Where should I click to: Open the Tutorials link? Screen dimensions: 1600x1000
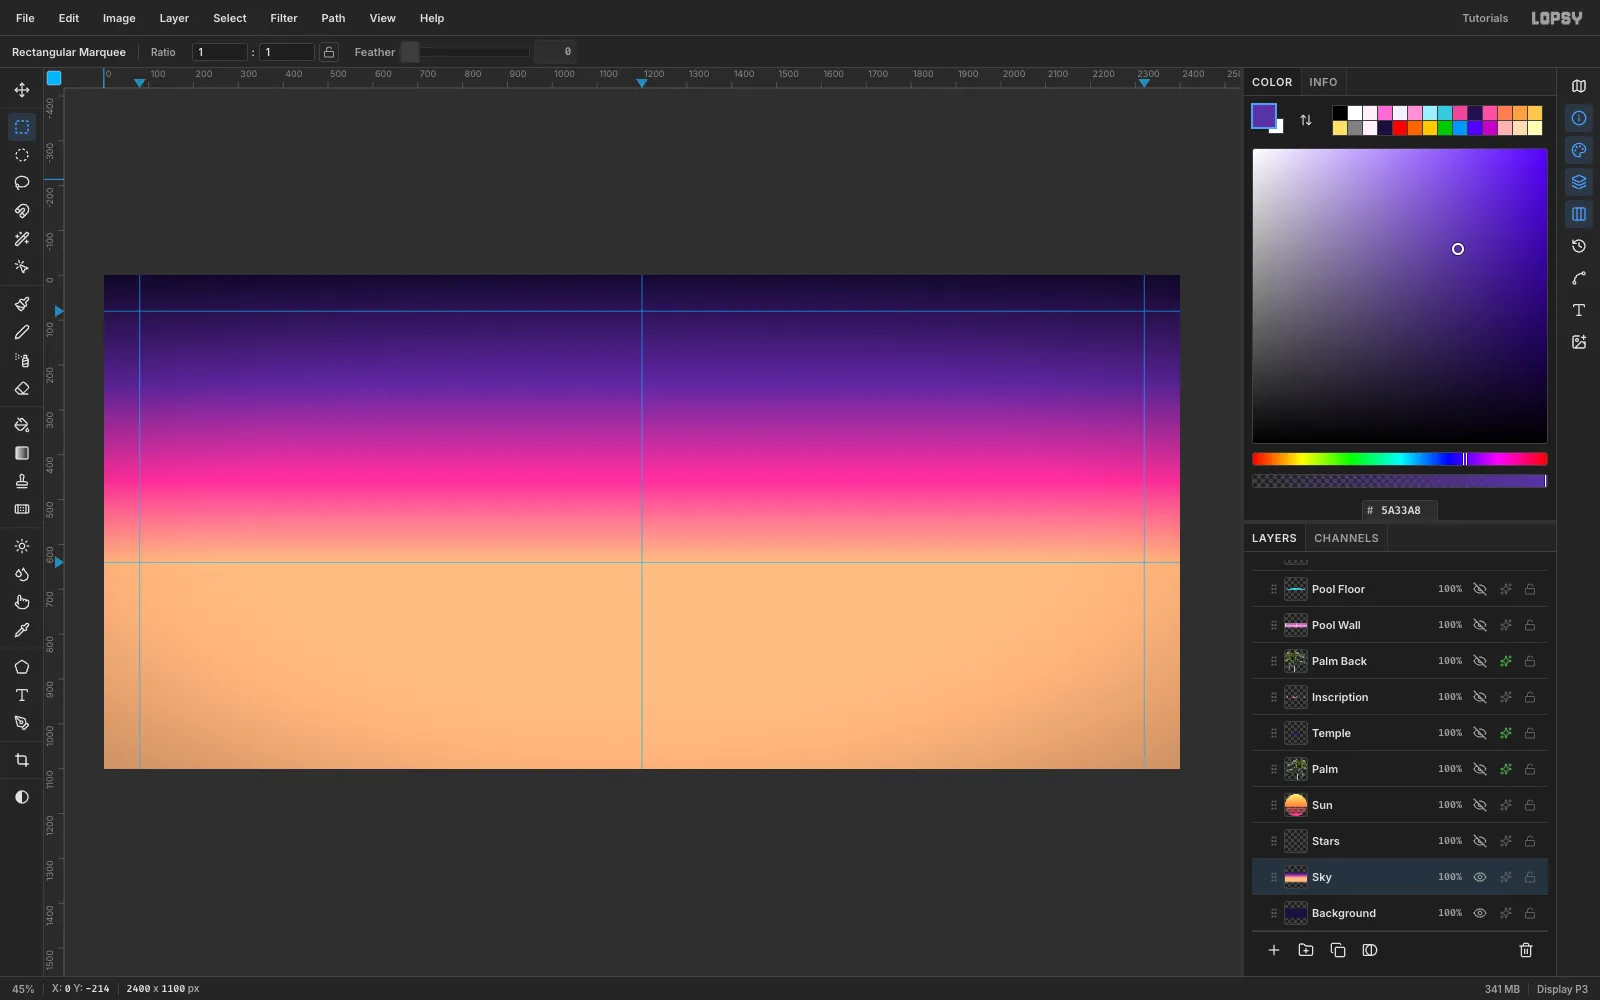click(1485, 18)
